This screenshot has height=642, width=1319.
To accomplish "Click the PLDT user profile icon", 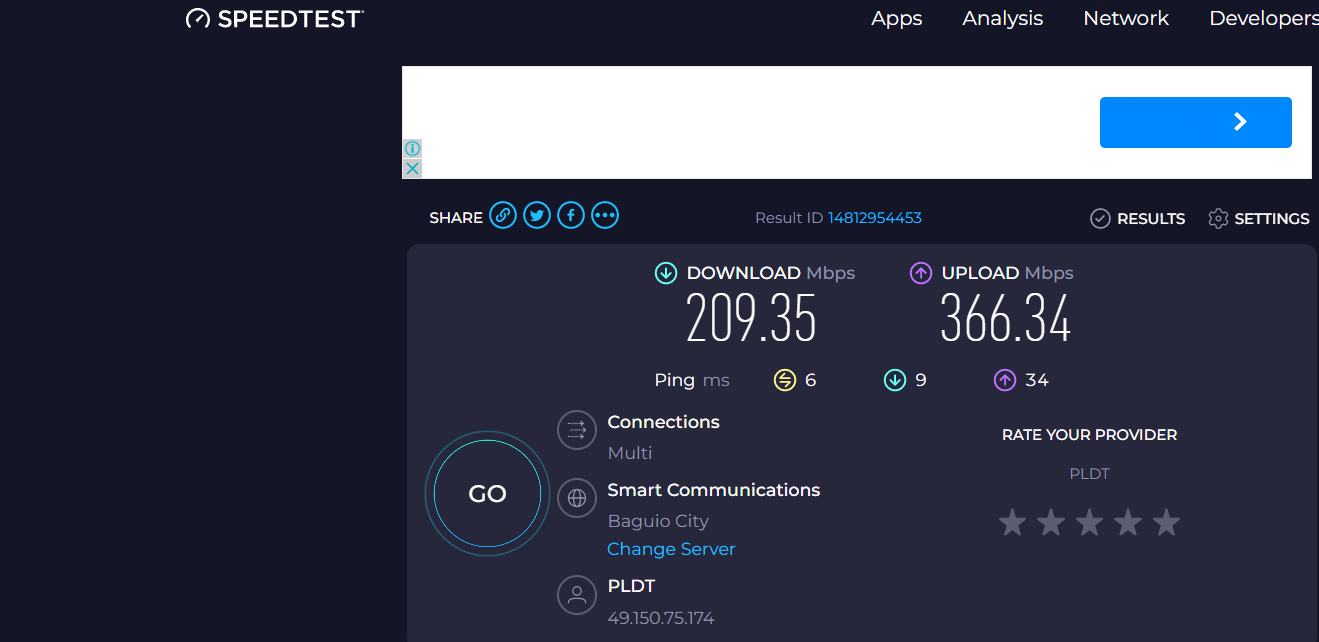I will click(x=576, y=595).
